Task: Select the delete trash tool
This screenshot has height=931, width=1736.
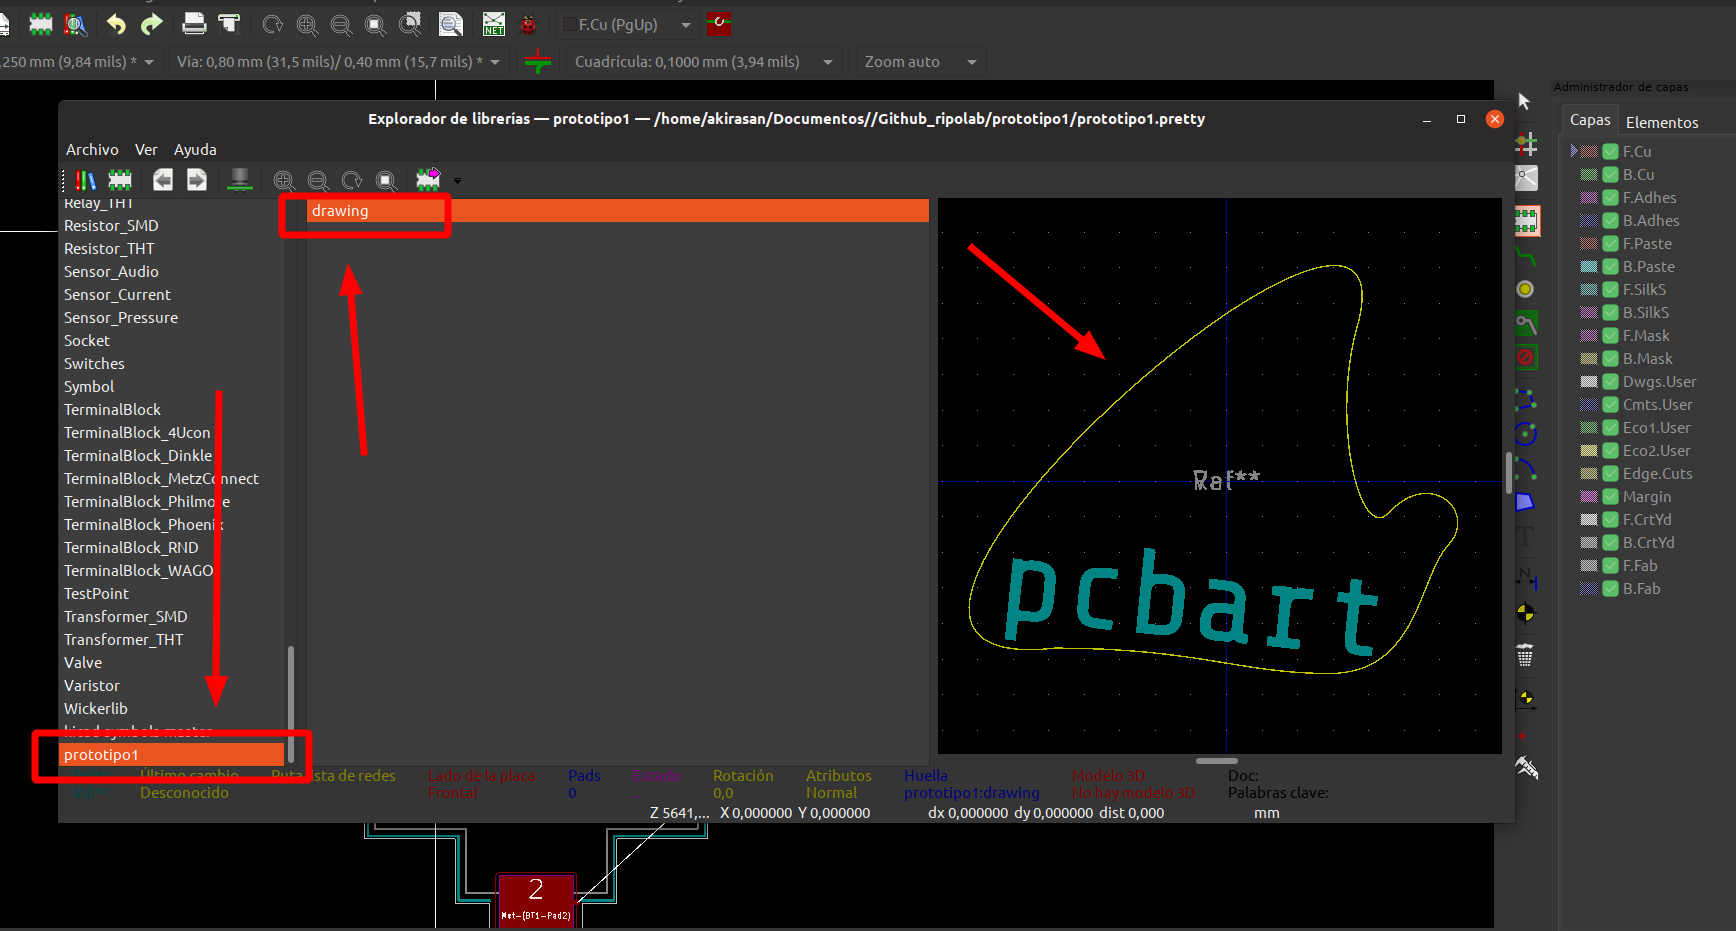Action: [1525, 656]
